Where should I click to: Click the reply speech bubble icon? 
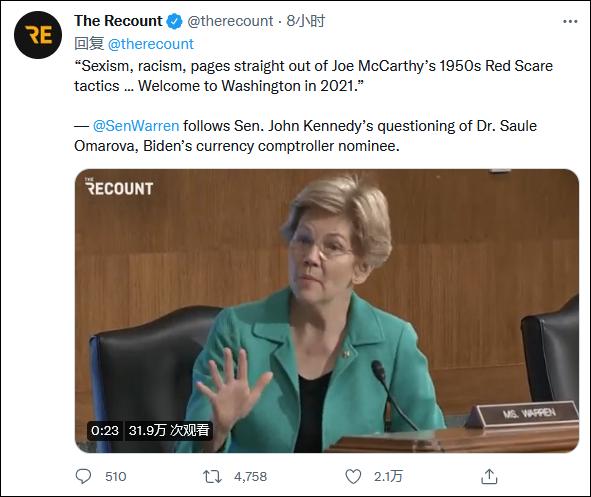83,476
